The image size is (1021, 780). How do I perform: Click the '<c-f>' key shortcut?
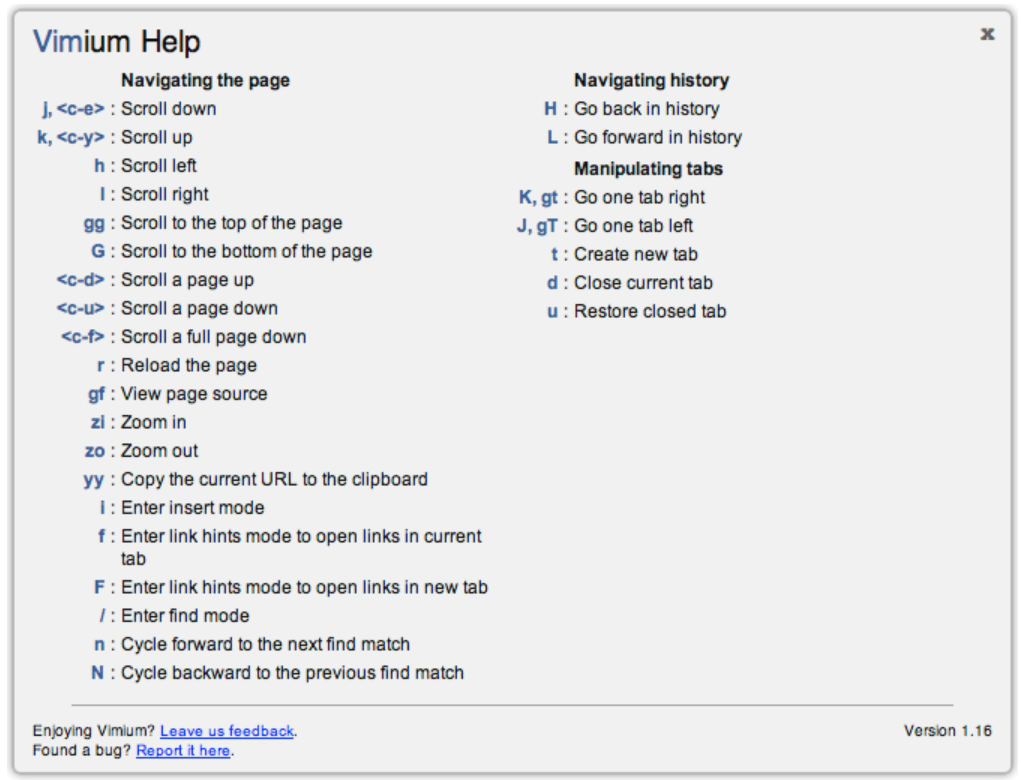point(83,337)
